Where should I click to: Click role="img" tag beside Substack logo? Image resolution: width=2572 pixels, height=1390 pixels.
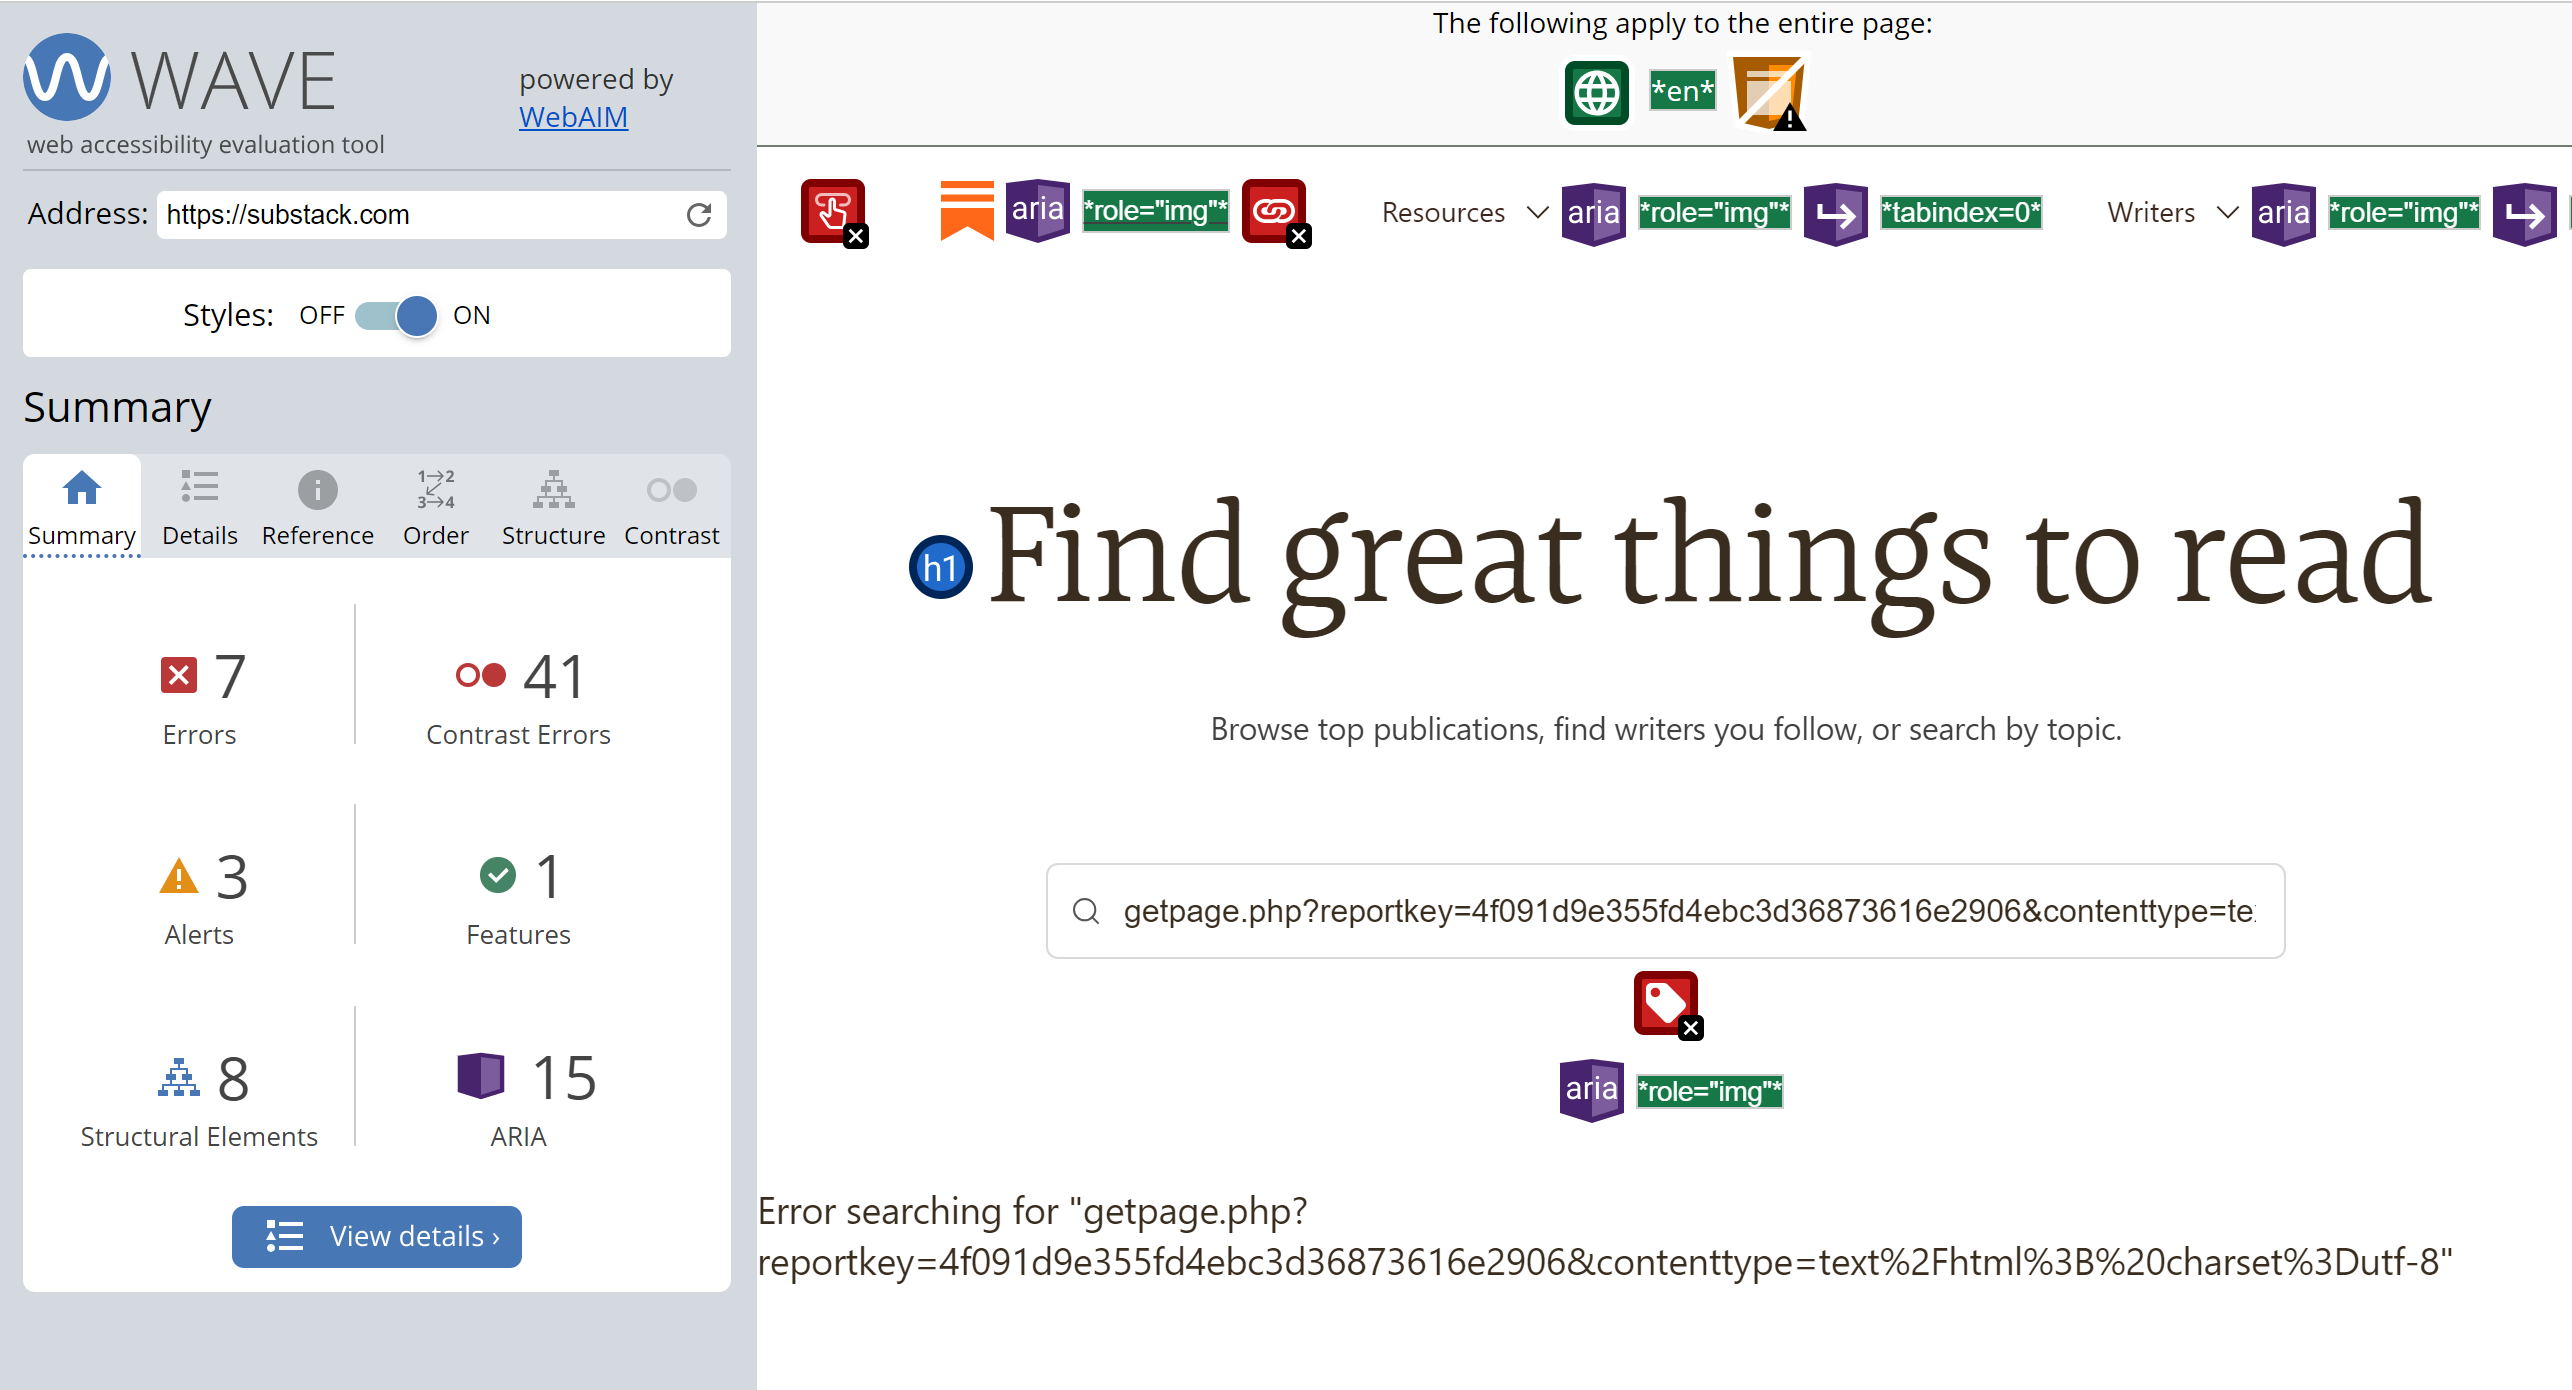1156,211
